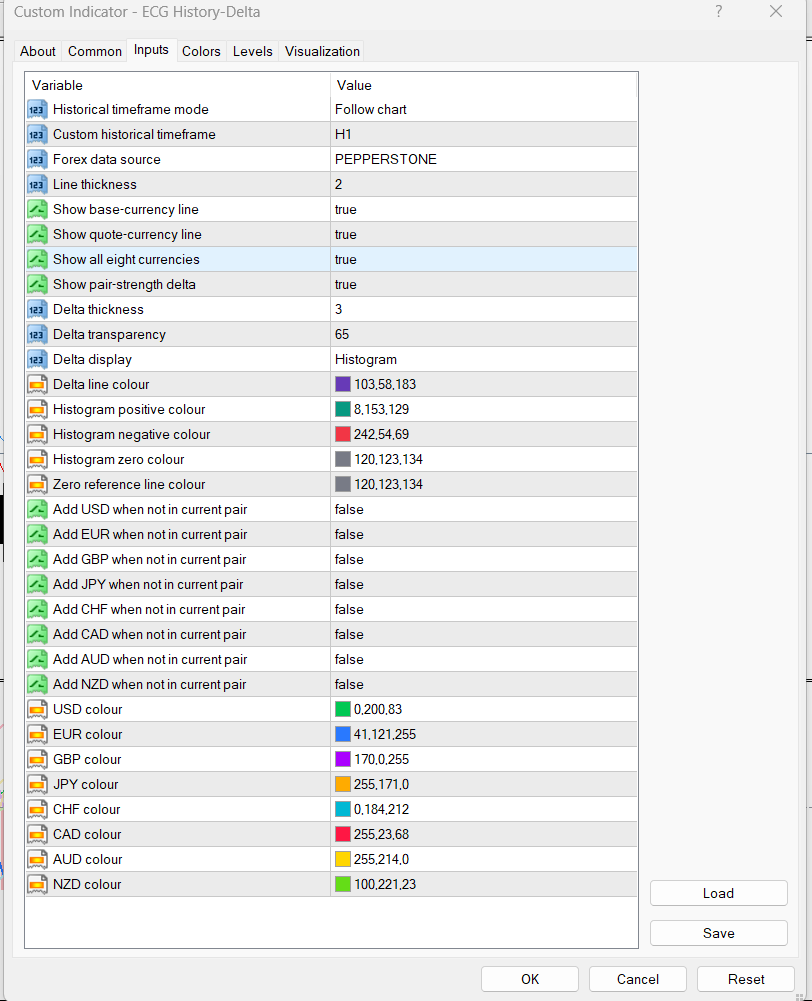
Task: Reset inputs with the Reset button
Action: 746,979
